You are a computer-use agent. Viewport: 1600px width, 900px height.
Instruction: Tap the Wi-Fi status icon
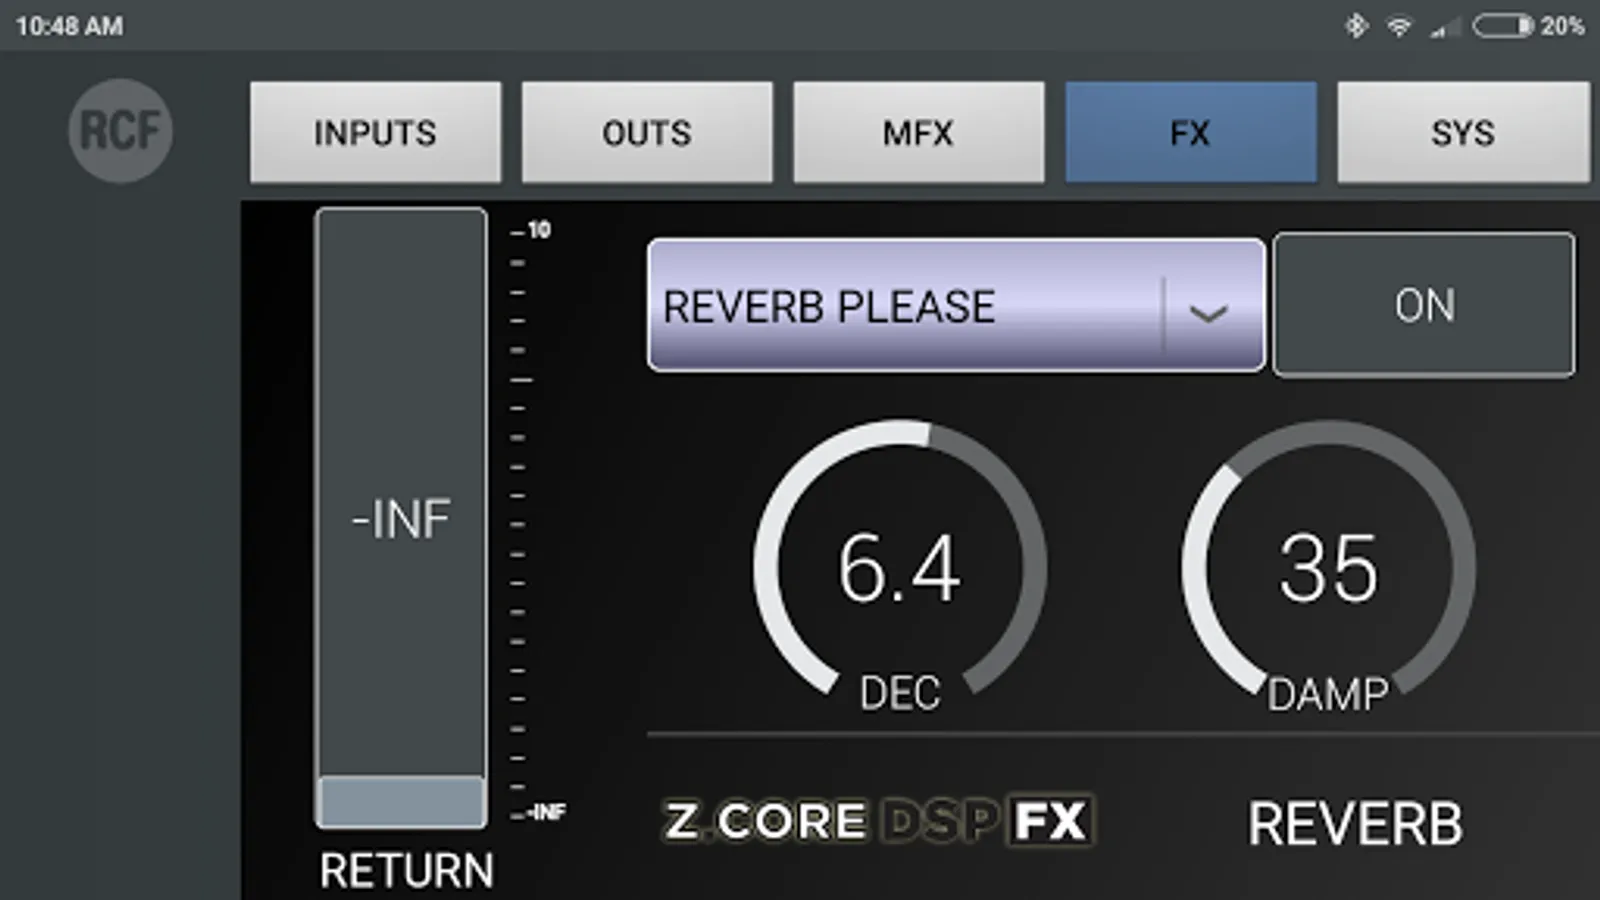click(x=1399, y=26)
